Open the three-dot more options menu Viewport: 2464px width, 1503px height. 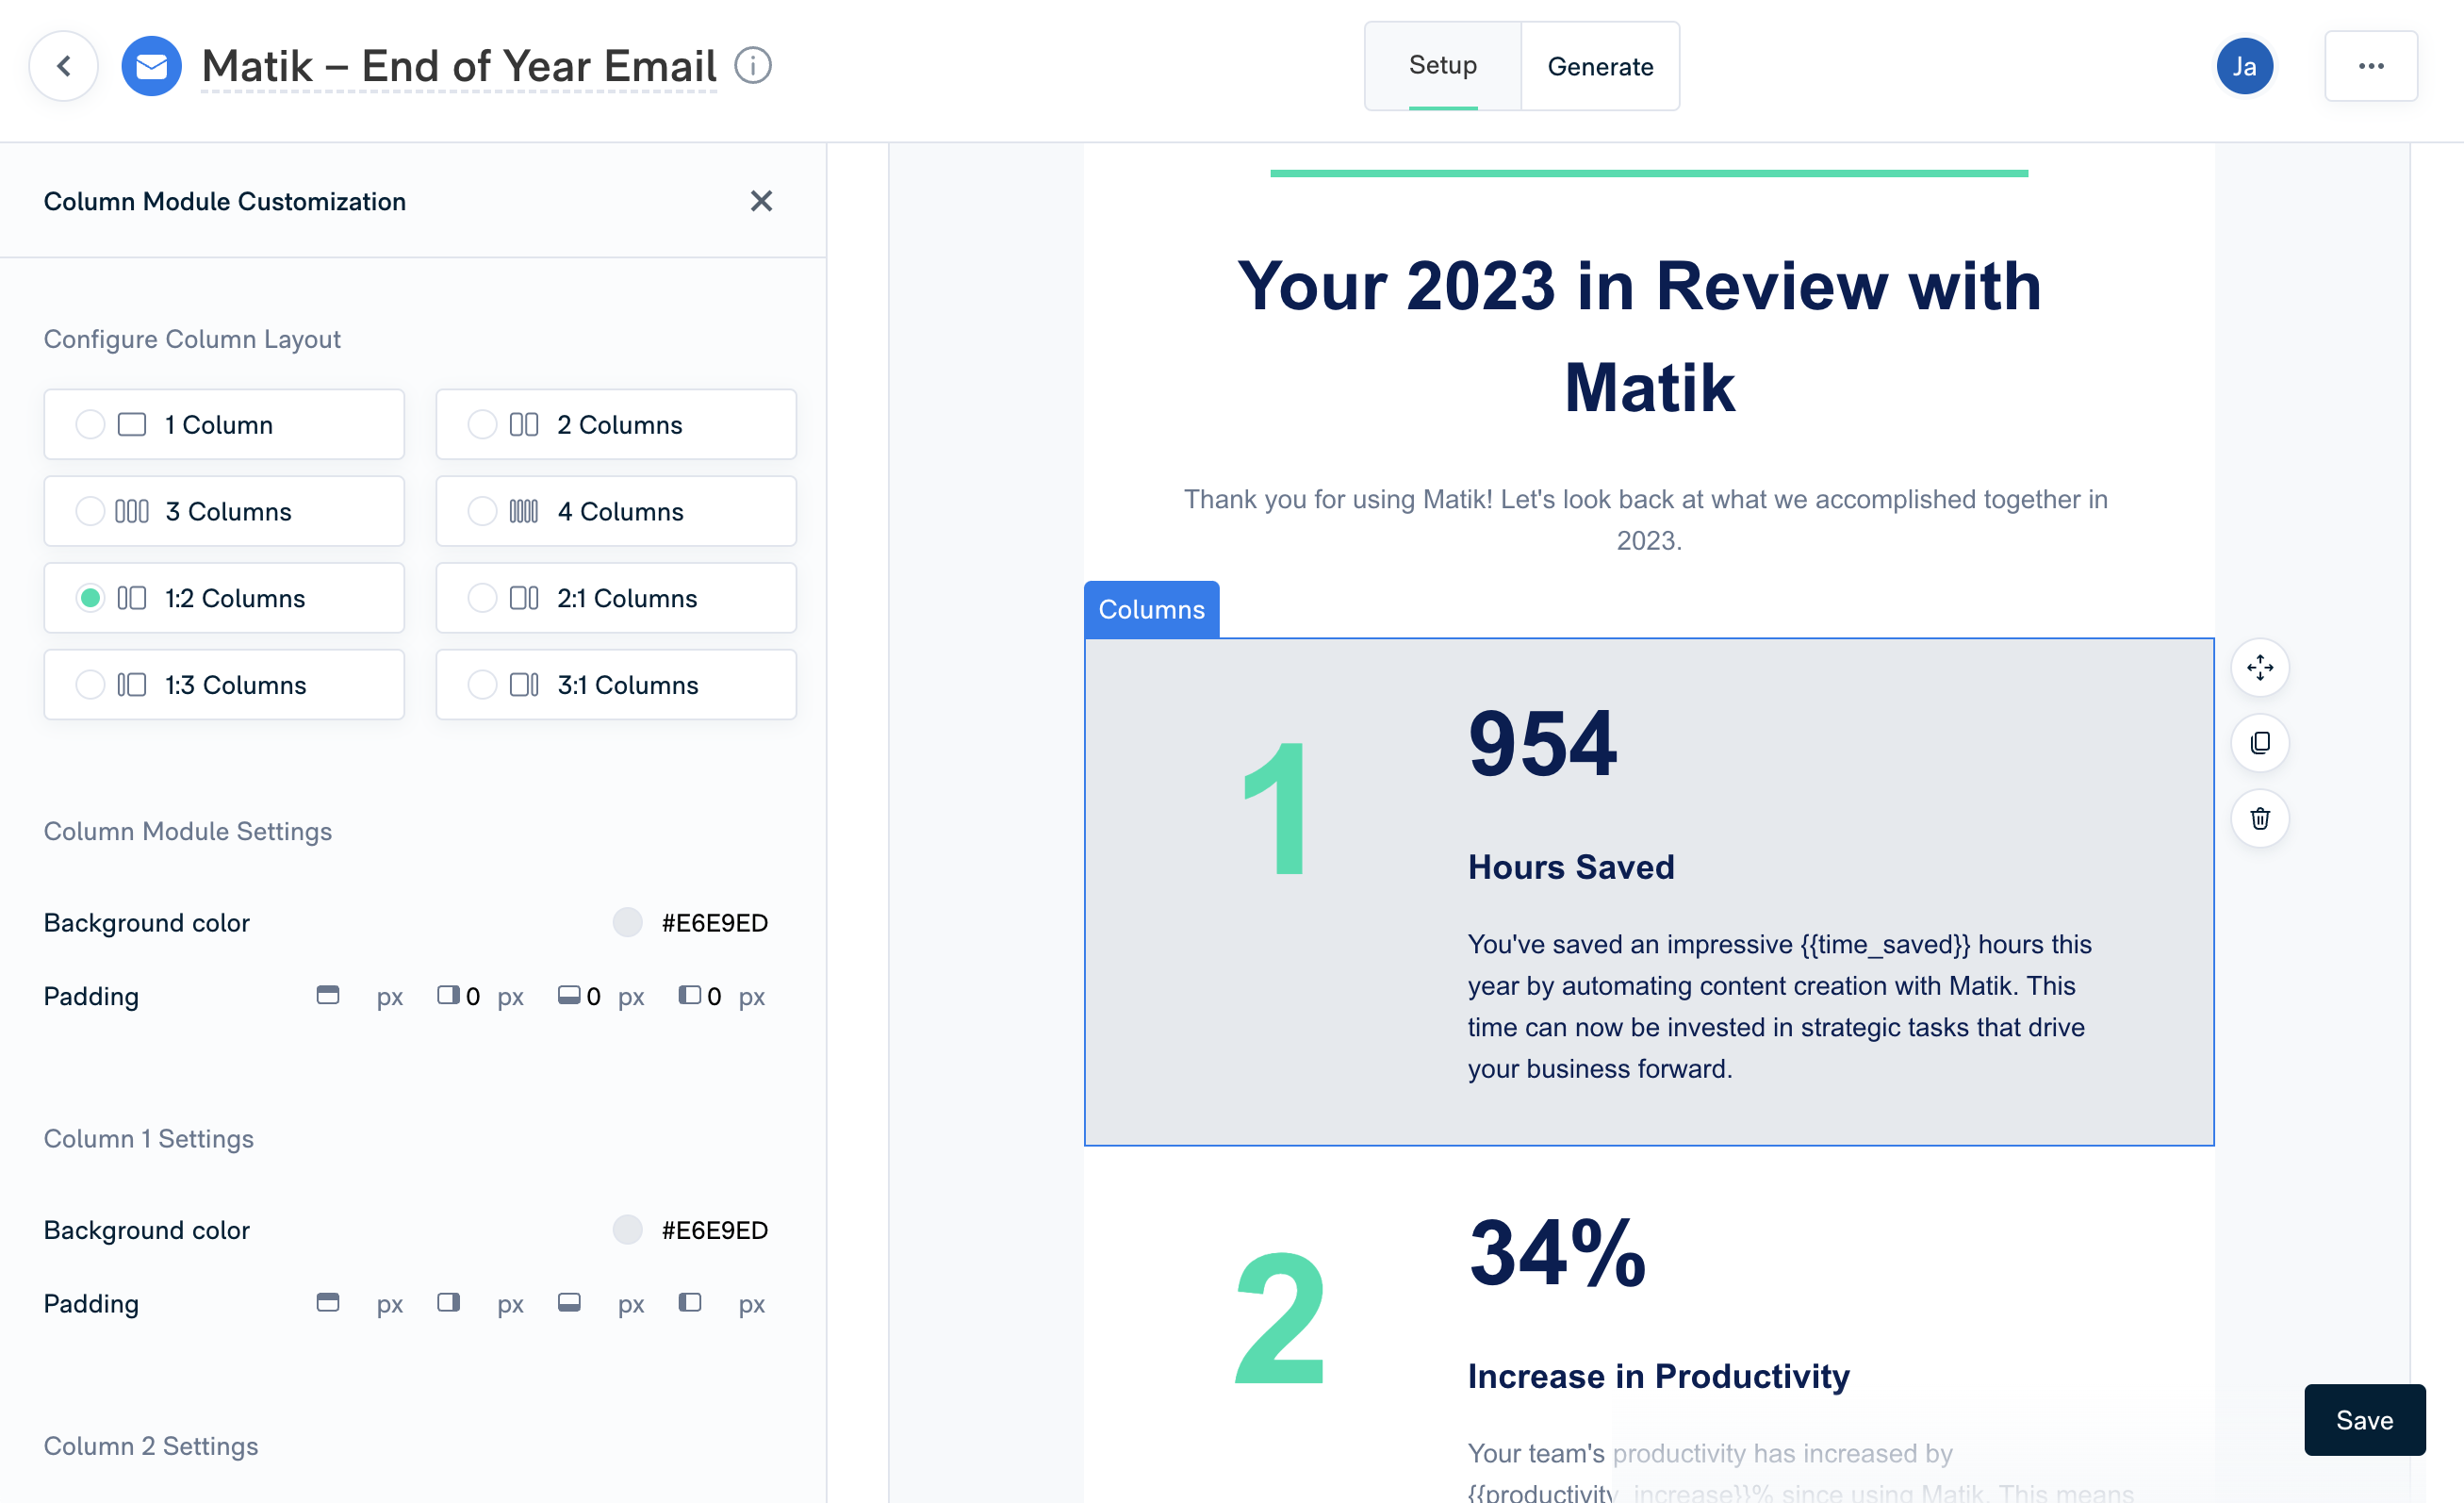(x=2371, y=66)
